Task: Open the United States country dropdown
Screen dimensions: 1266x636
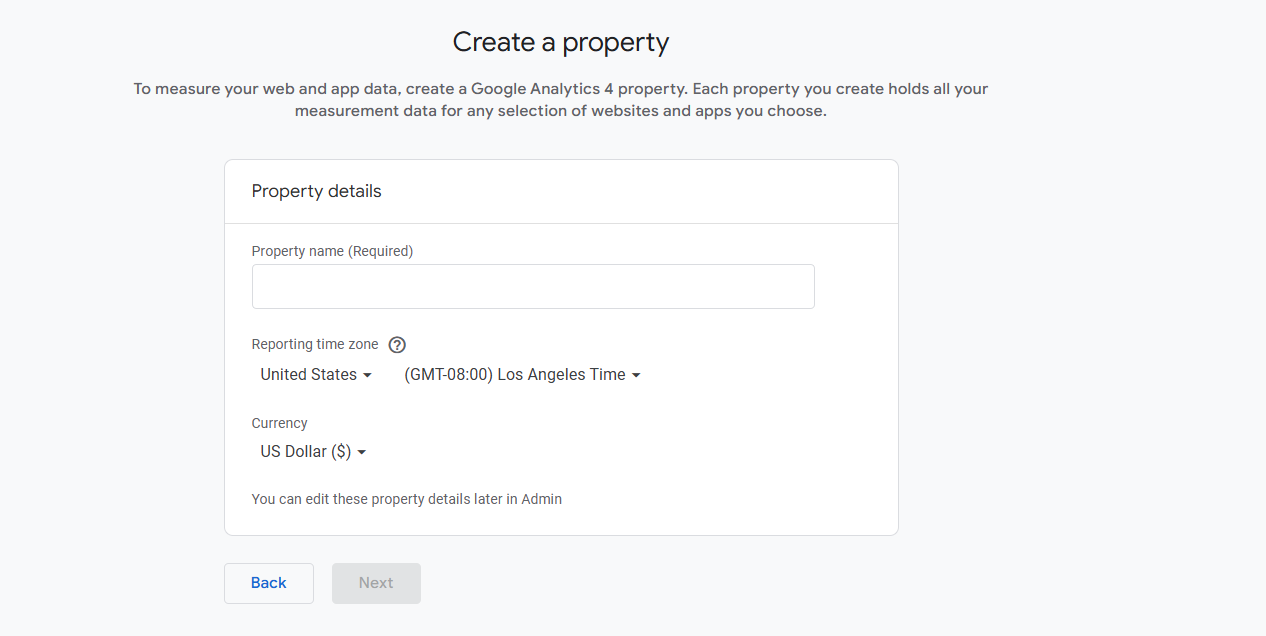Action: pyautogui.click(x=316, y=375)
